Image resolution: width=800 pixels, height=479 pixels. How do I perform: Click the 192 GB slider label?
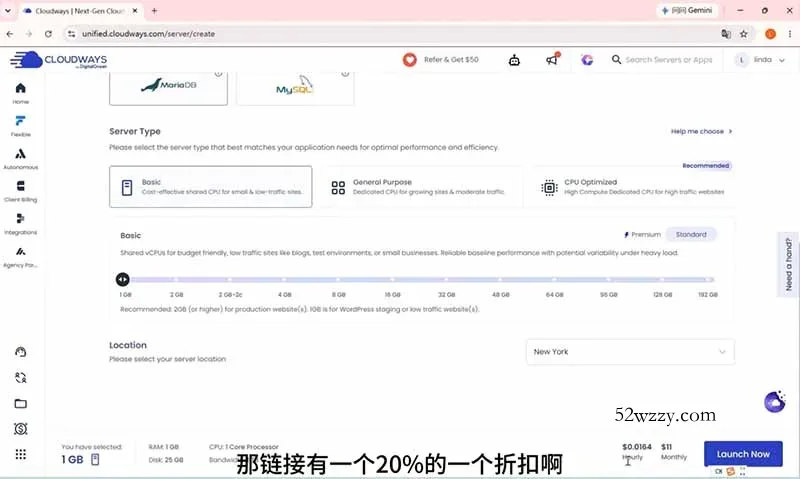click(708, 295)
